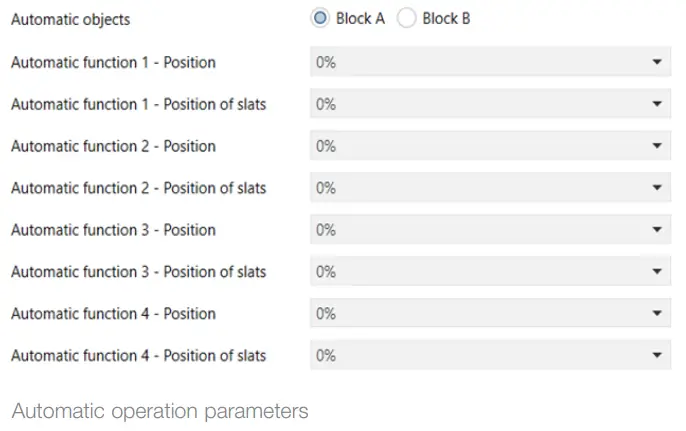Expand Automatic function 4 - Position of slats dropdown

coord(489,355)
